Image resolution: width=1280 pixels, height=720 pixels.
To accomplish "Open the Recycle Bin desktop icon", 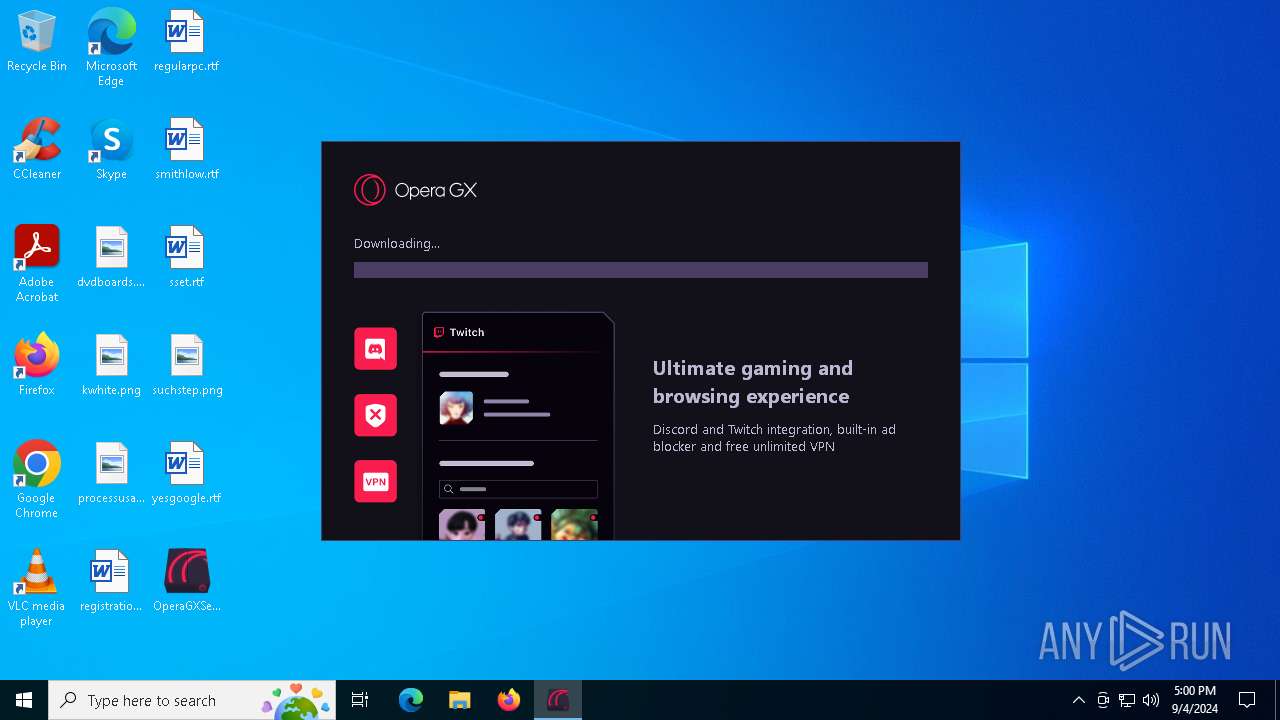I will click(x=37, y=42).
